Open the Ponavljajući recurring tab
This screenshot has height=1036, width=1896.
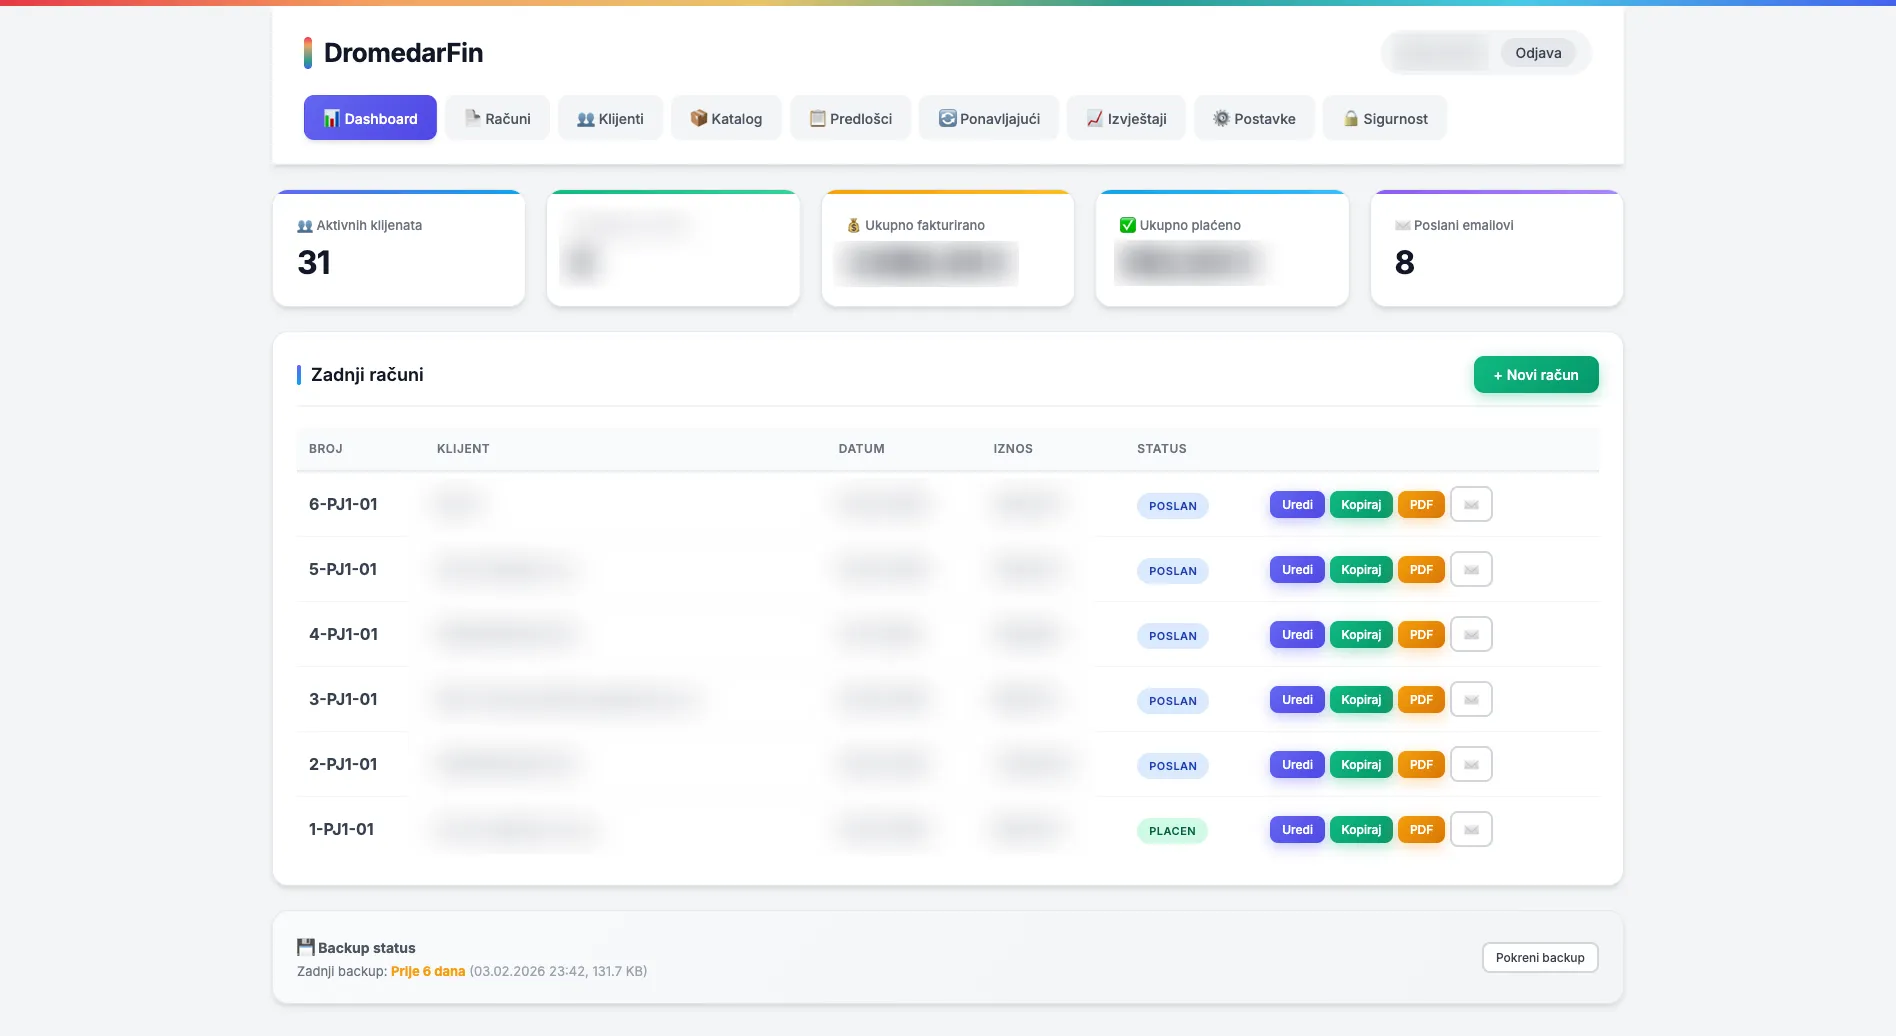[x=989, y=119]
